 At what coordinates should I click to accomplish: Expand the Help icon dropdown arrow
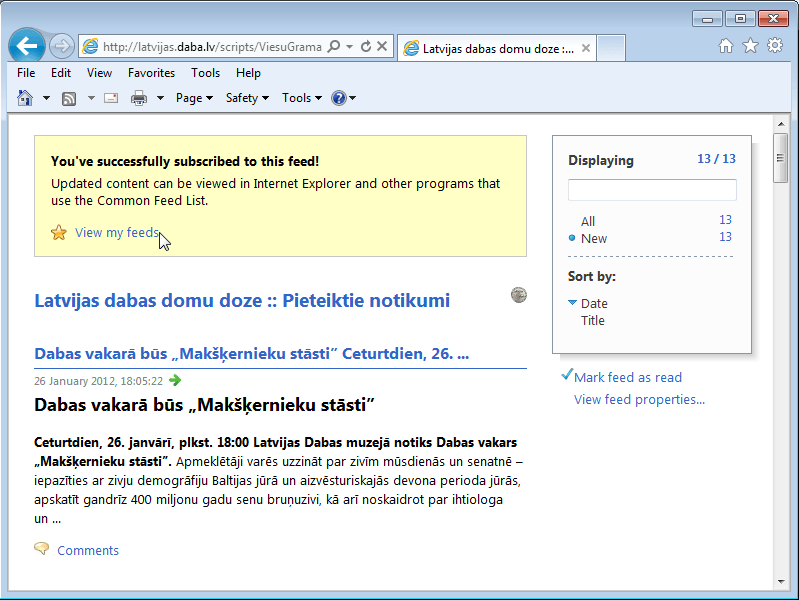(x=353, y=98)
